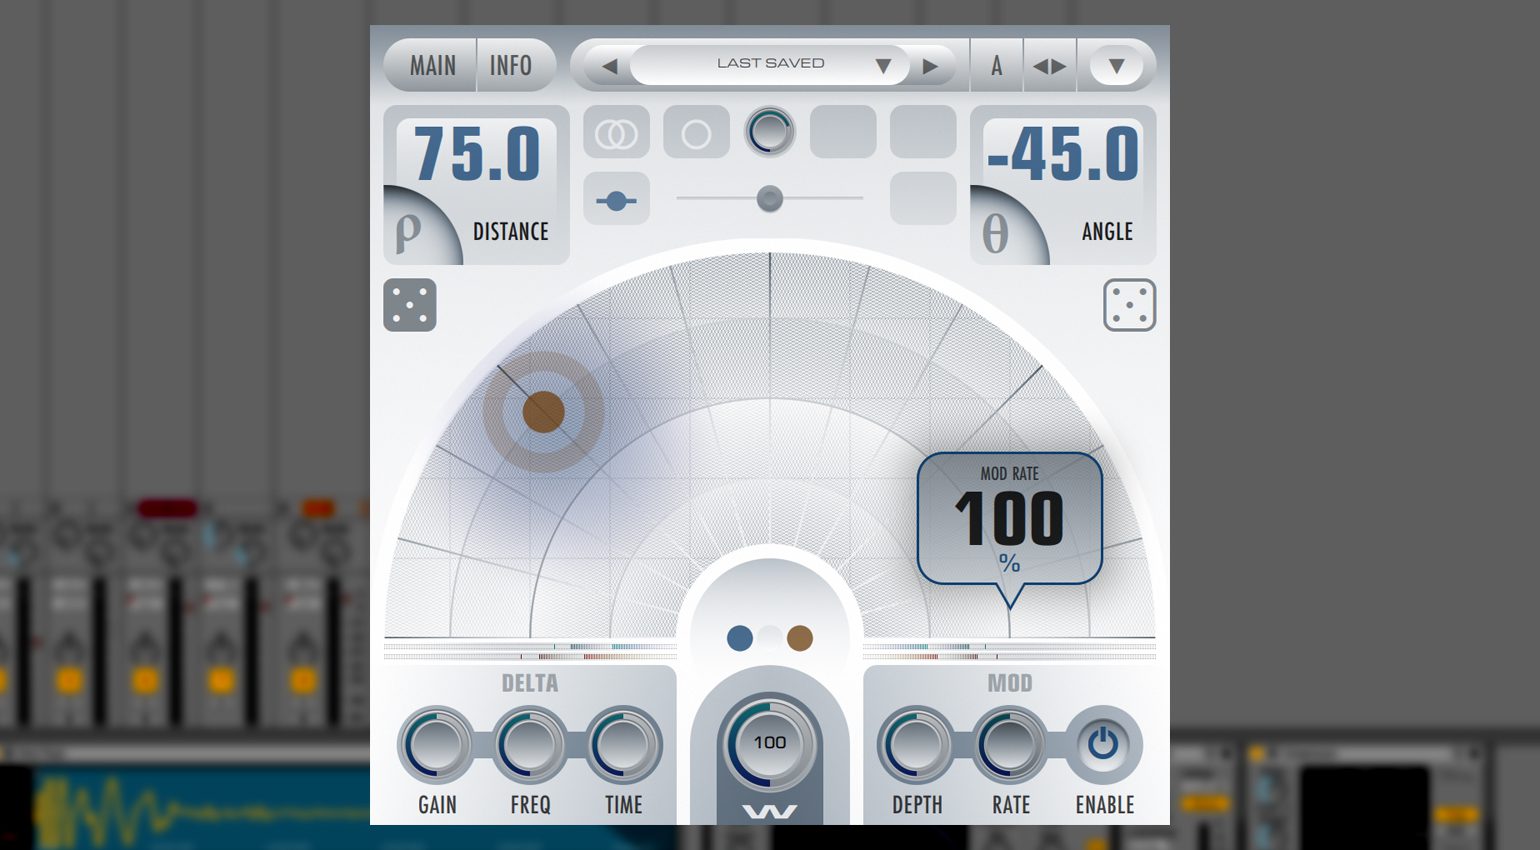This screenshot has height=850, width=1540.
Task: Click the horizontal slider handle
Action: click(x=769, y=199)
